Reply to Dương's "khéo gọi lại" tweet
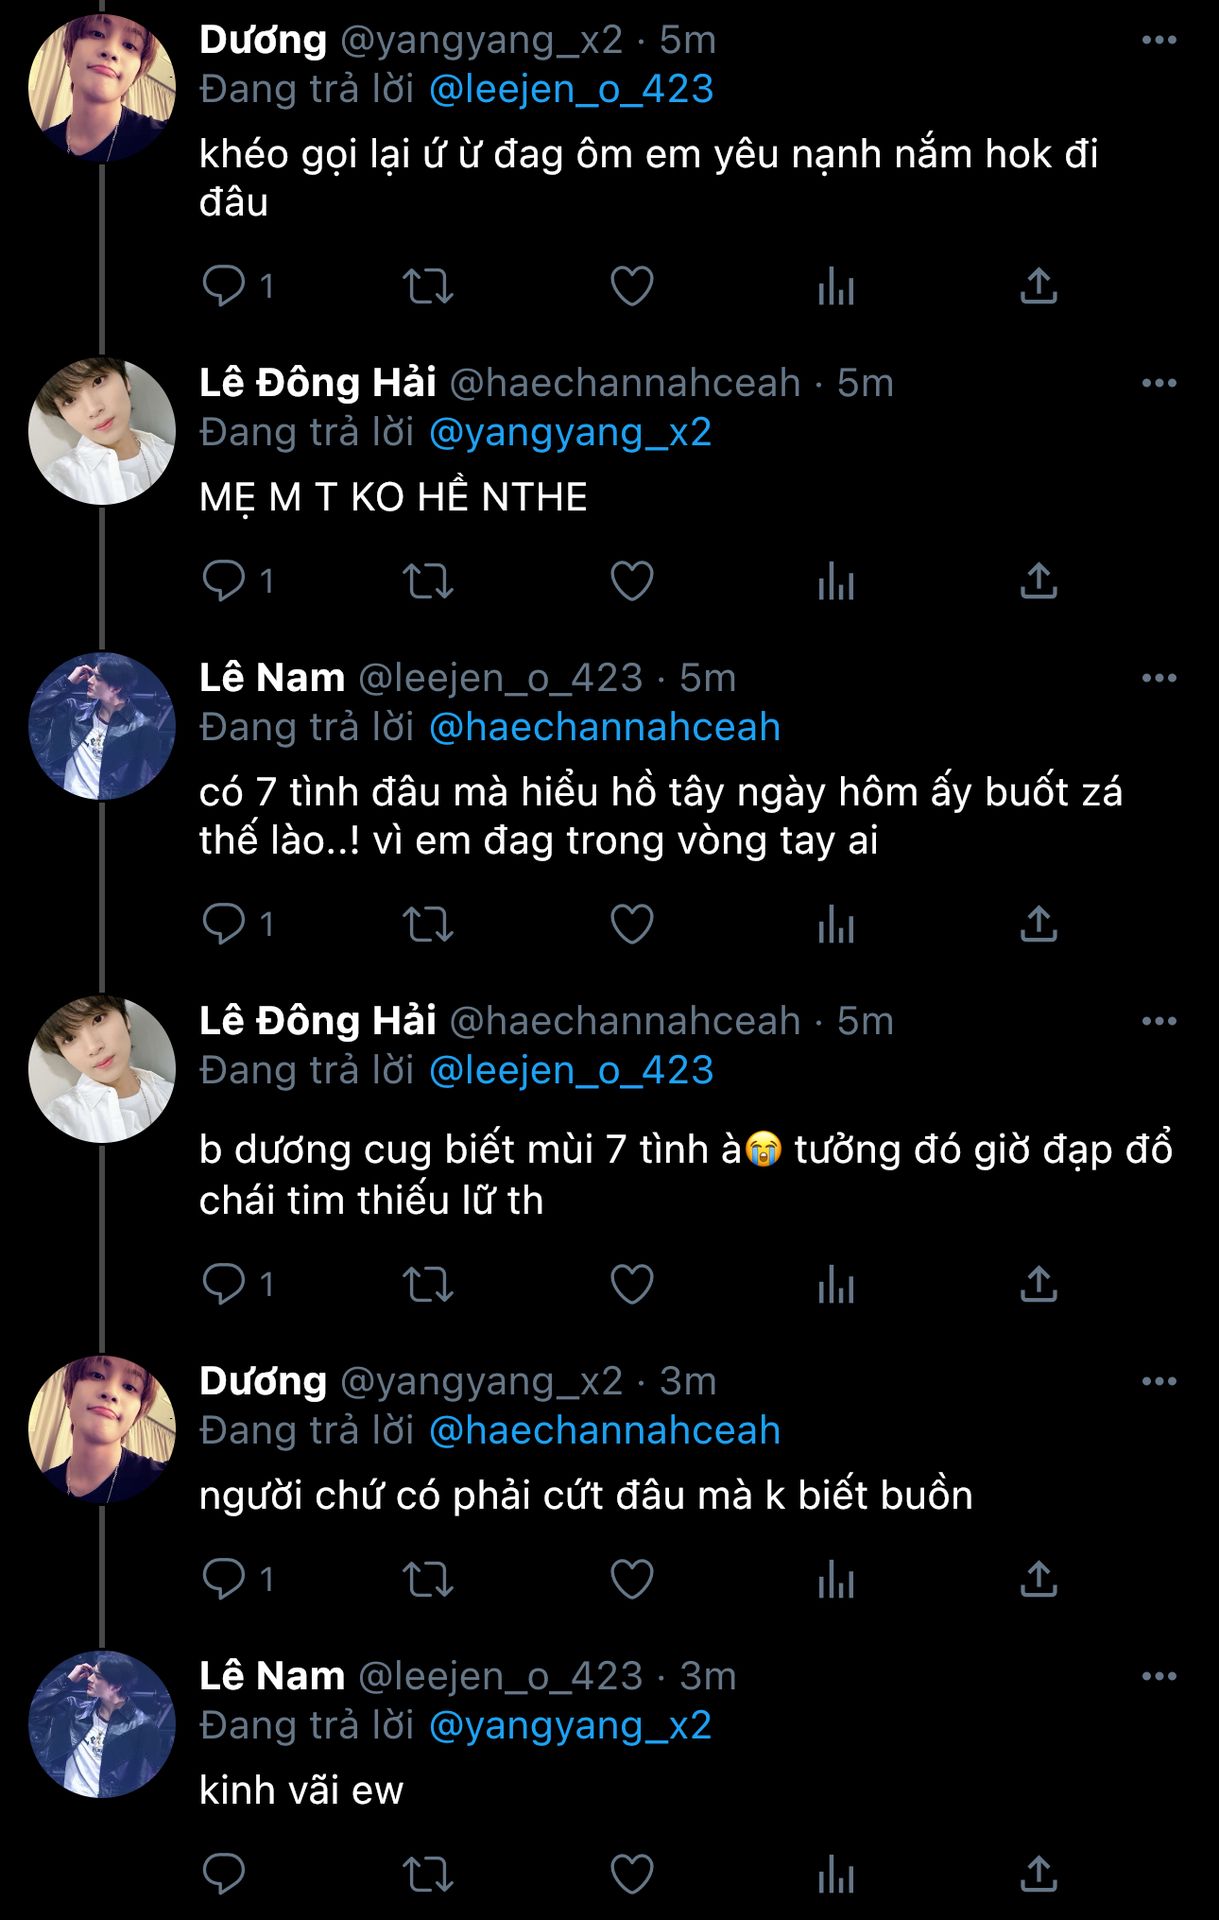This screenshot has height=1920, width=1219. point(224,286)
